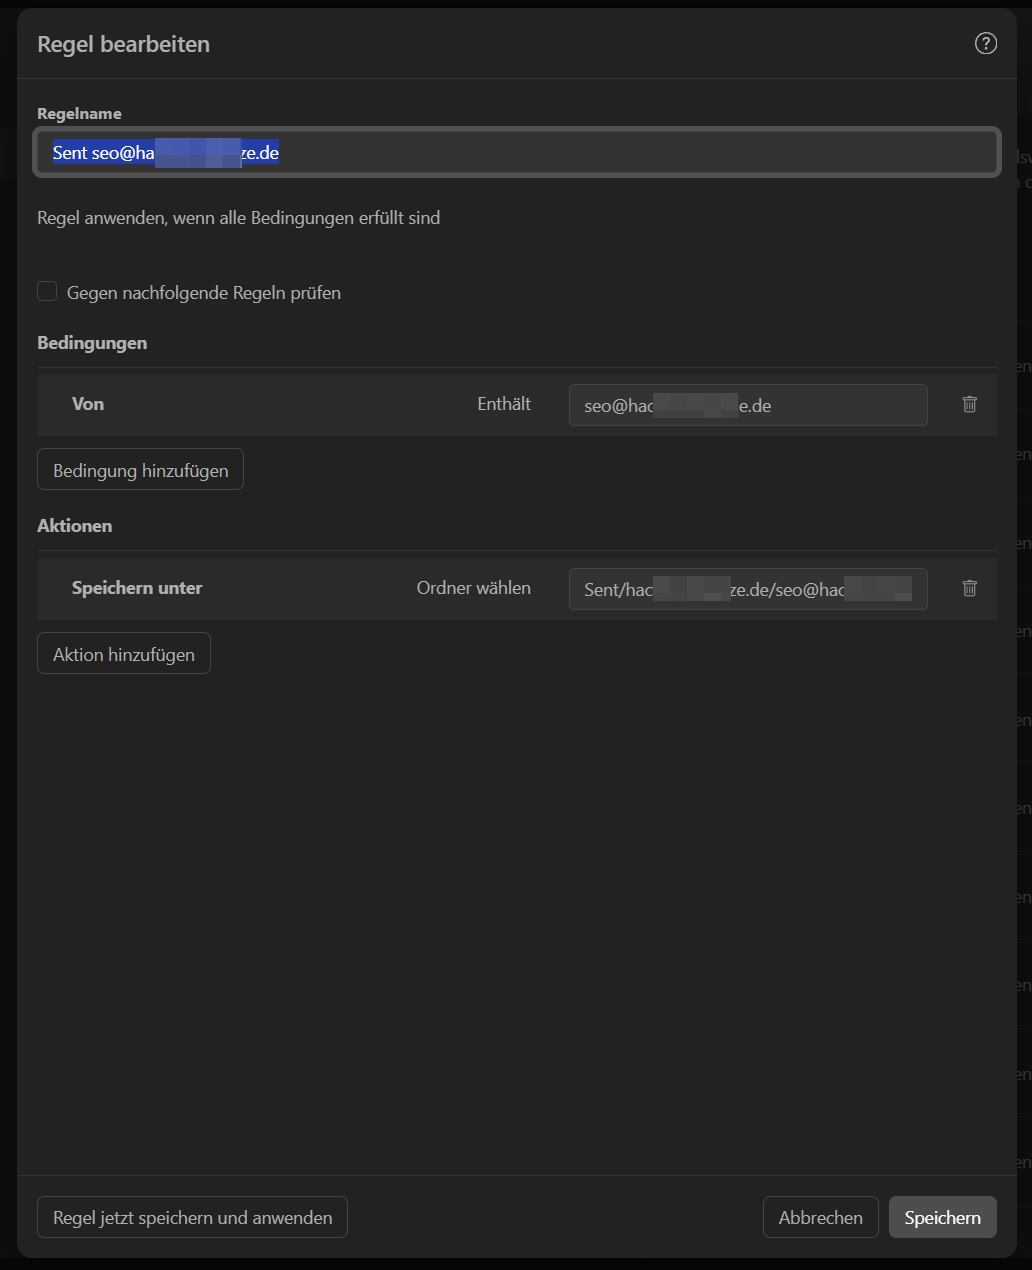
Task: Expand "Regel anwenden, wenn alle Bedingungen" selector
Action: pyautogui.click(x=238, y=218)
